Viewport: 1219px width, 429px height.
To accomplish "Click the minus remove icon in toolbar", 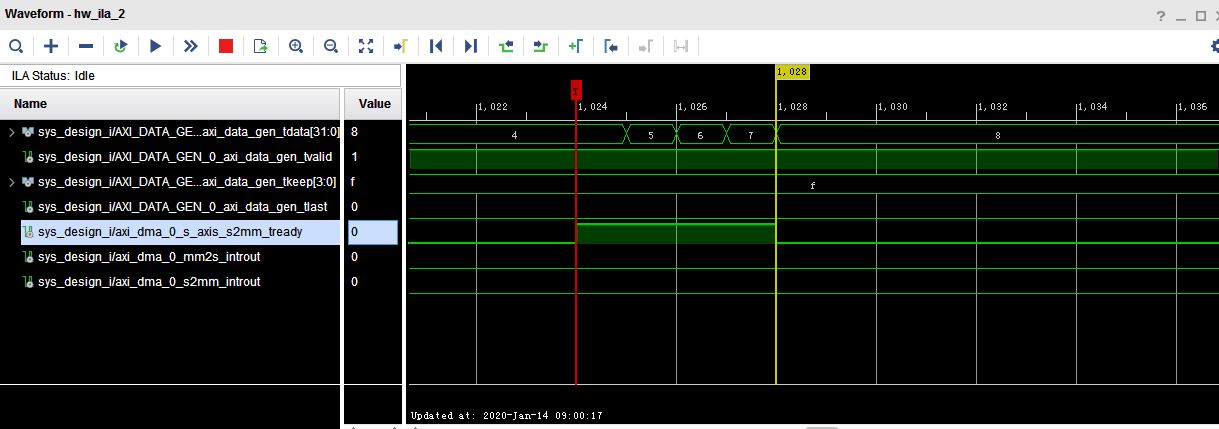I will pos(86,46).
